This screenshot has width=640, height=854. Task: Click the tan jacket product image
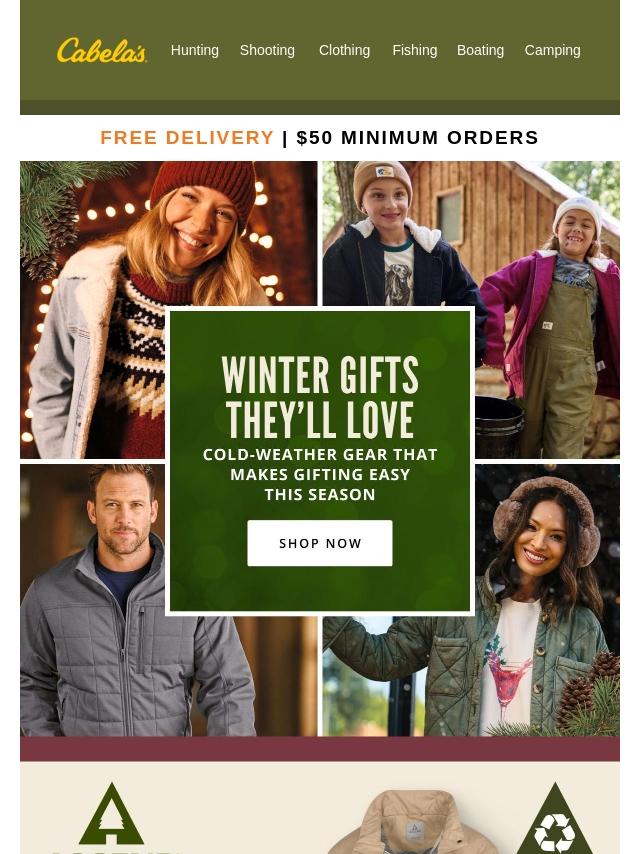coord(412,822)
